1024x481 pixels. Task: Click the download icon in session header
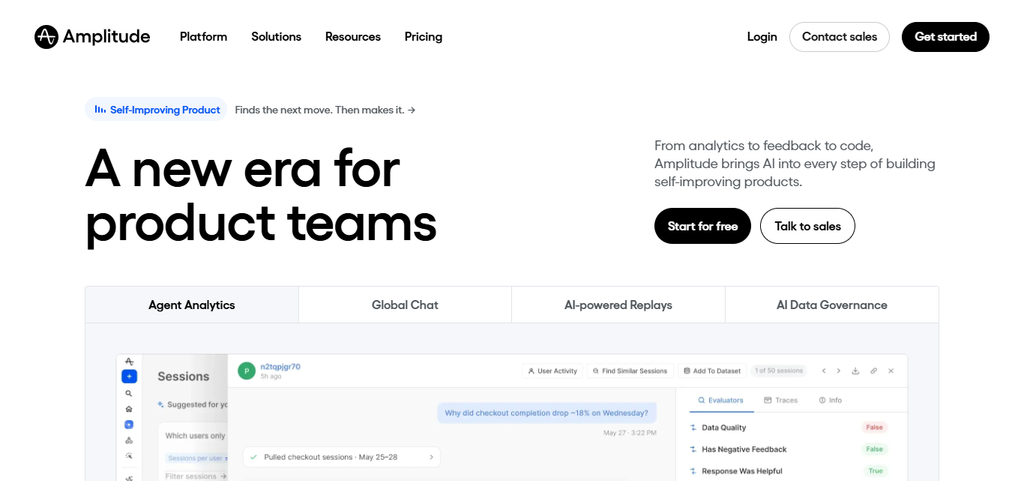click(x=856, y=371)
